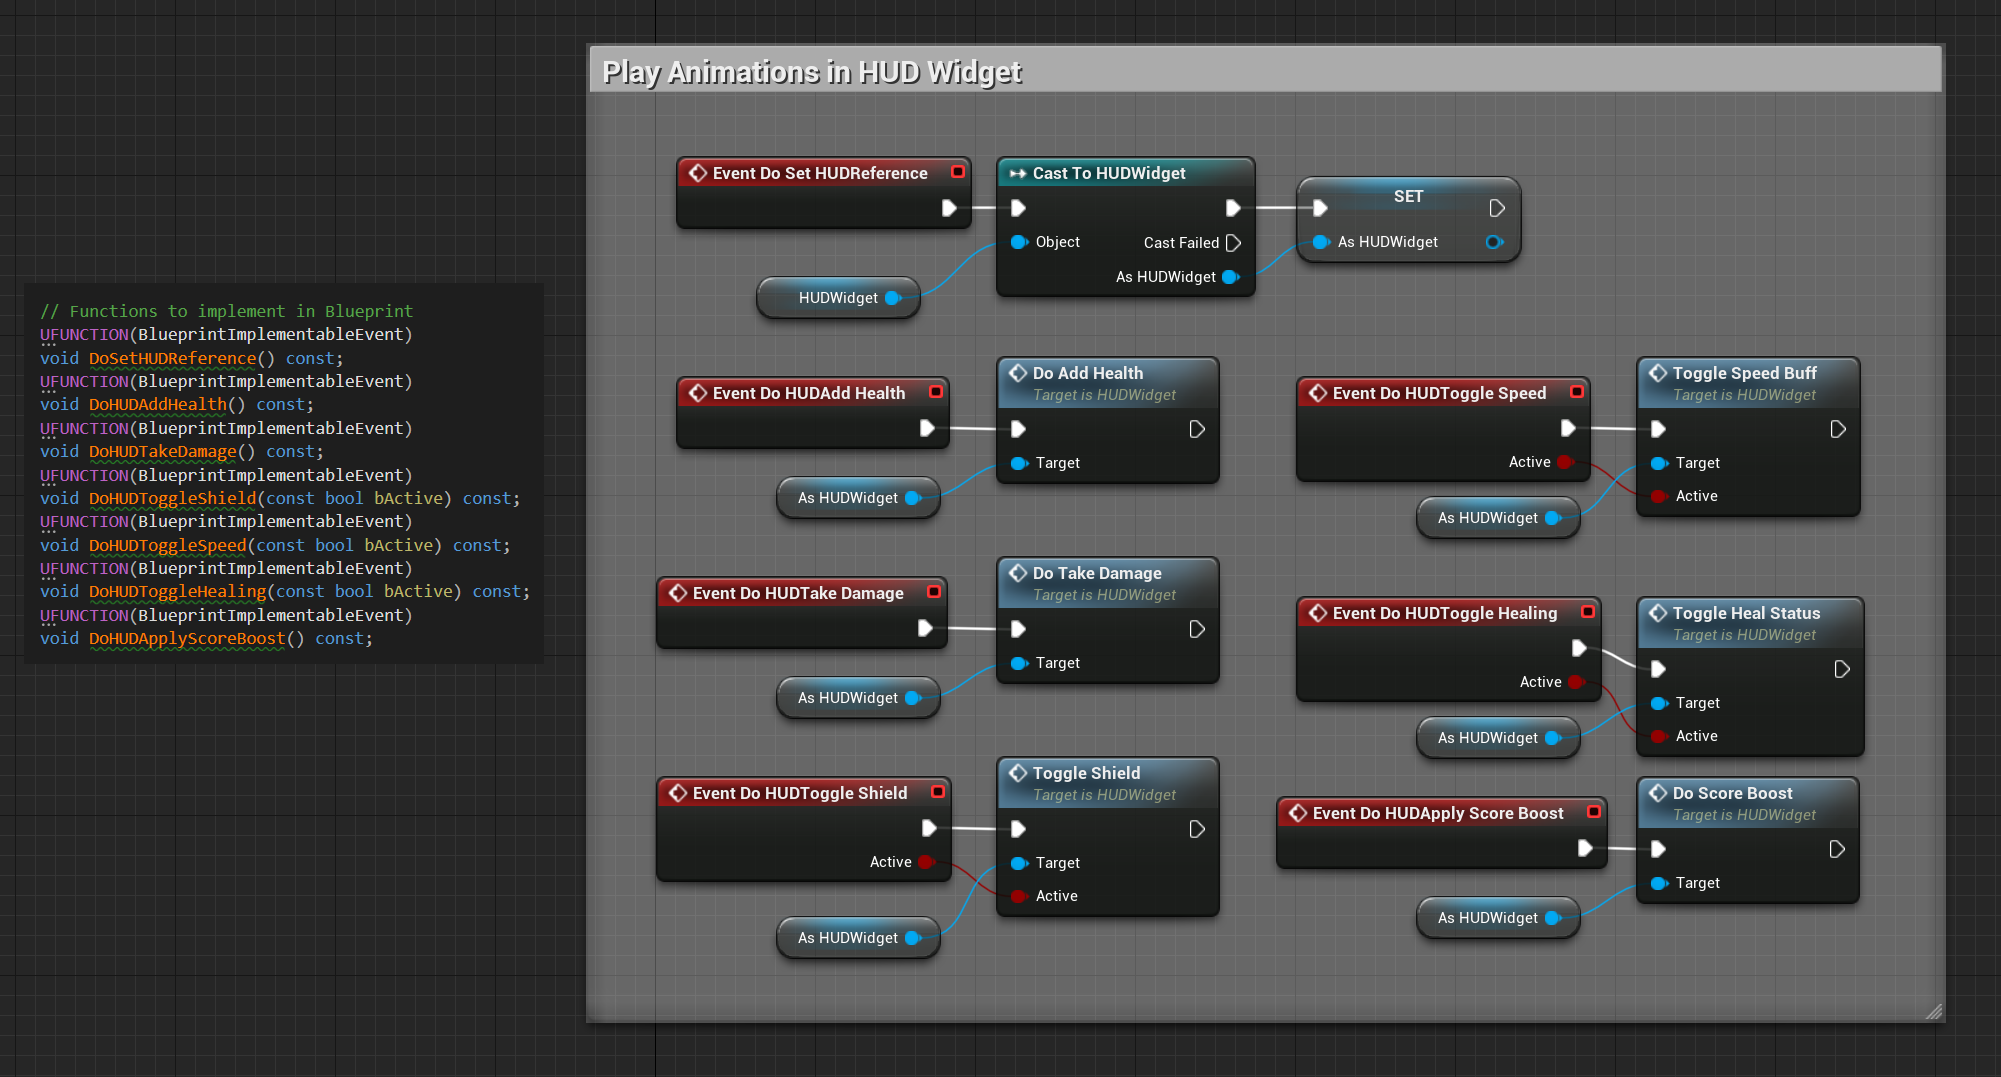This screenshot has height=1077, width=2001.
Task: Click the DoHUDApplyScoreBoost line in the code comment
Action: 206,638
